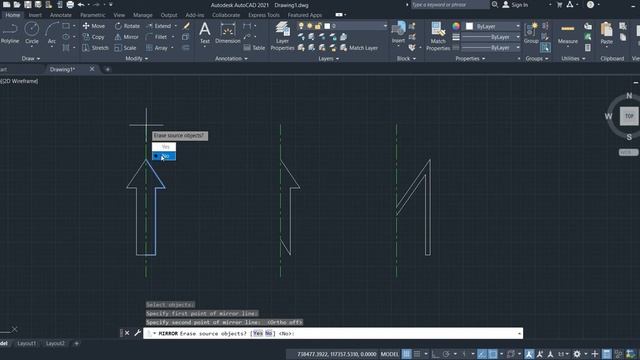
Task: Open the Insert ribbon tab
Action: click(35, 15)
